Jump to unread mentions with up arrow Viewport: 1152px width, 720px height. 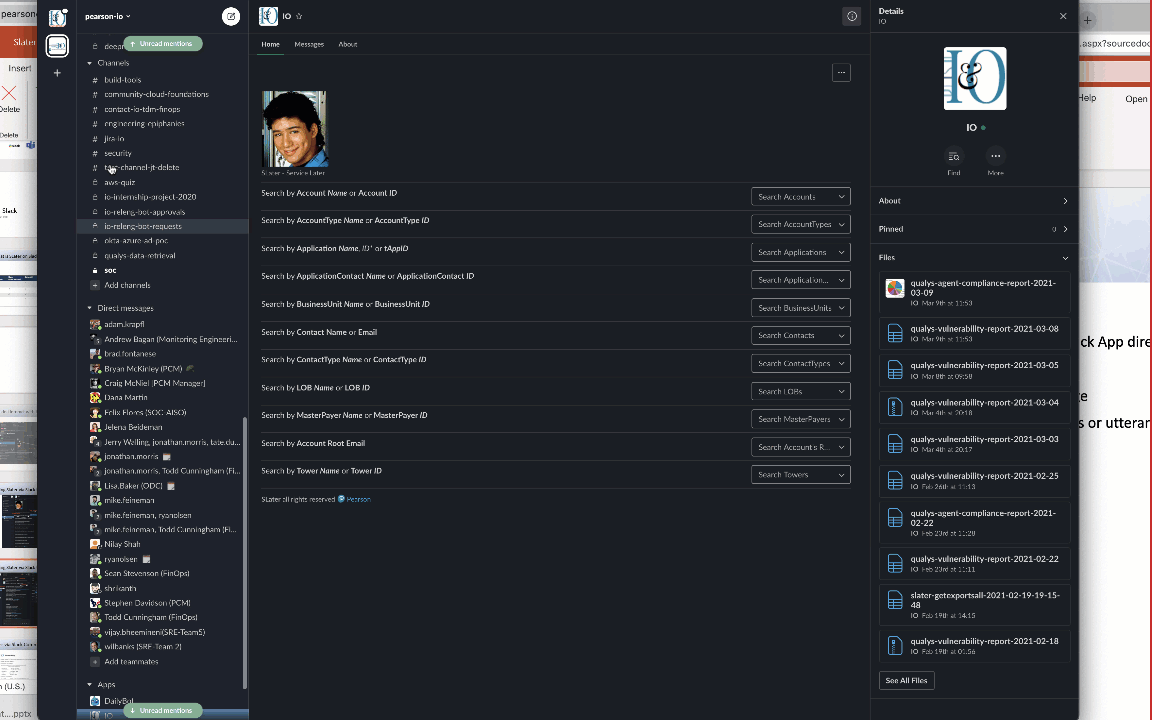tap(162, 44)
